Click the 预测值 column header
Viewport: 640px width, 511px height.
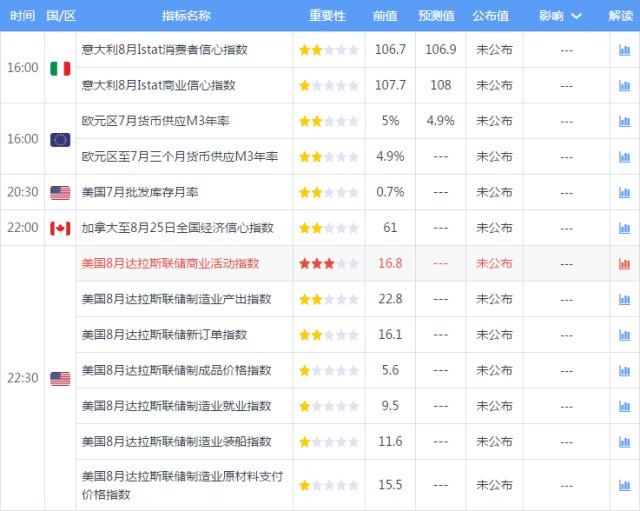pos(436,16)
